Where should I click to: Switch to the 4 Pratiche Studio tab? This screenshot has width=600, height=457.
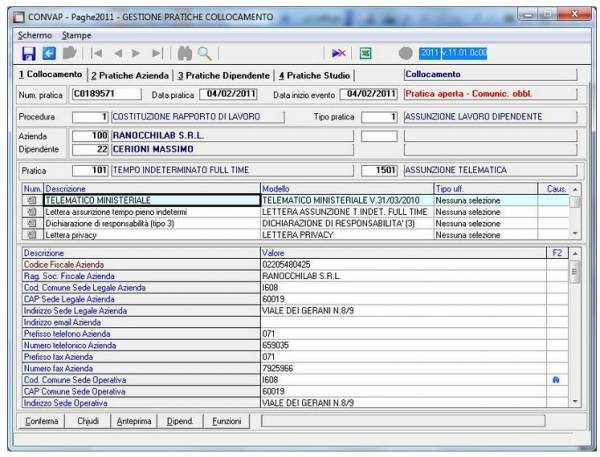[315, 75]
